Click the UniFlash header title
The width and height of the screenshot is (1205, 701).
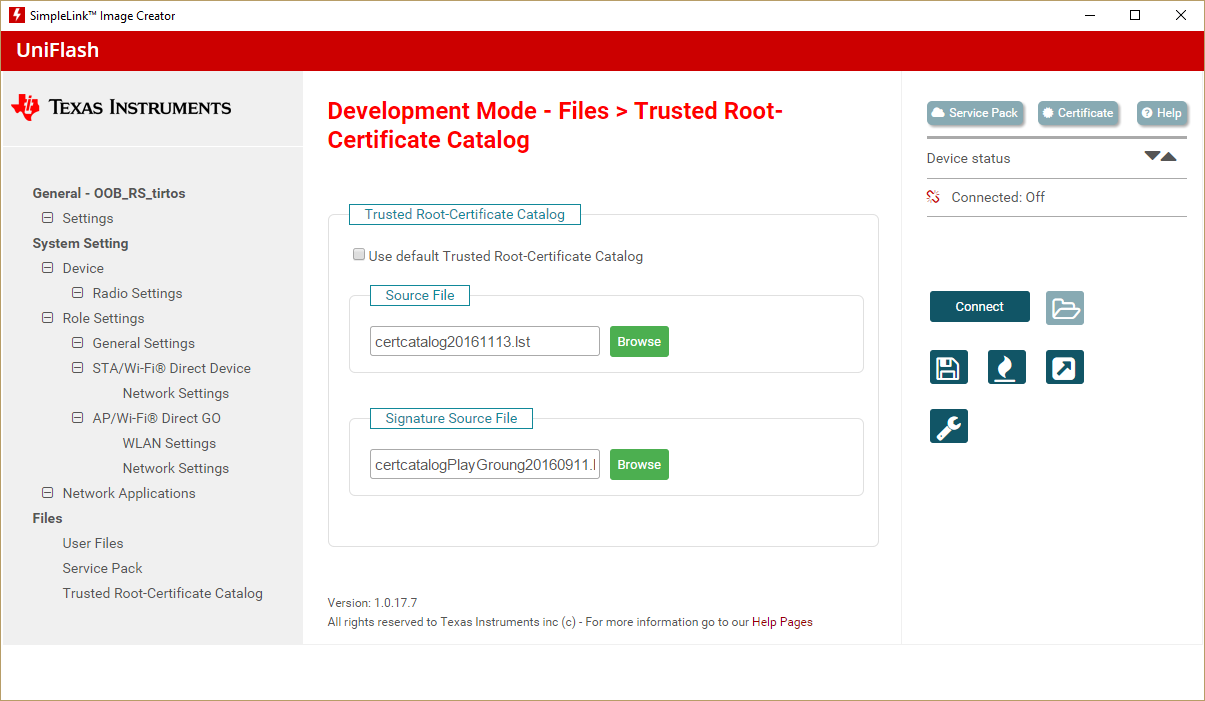pyautogui.click(x=58, y=50)
